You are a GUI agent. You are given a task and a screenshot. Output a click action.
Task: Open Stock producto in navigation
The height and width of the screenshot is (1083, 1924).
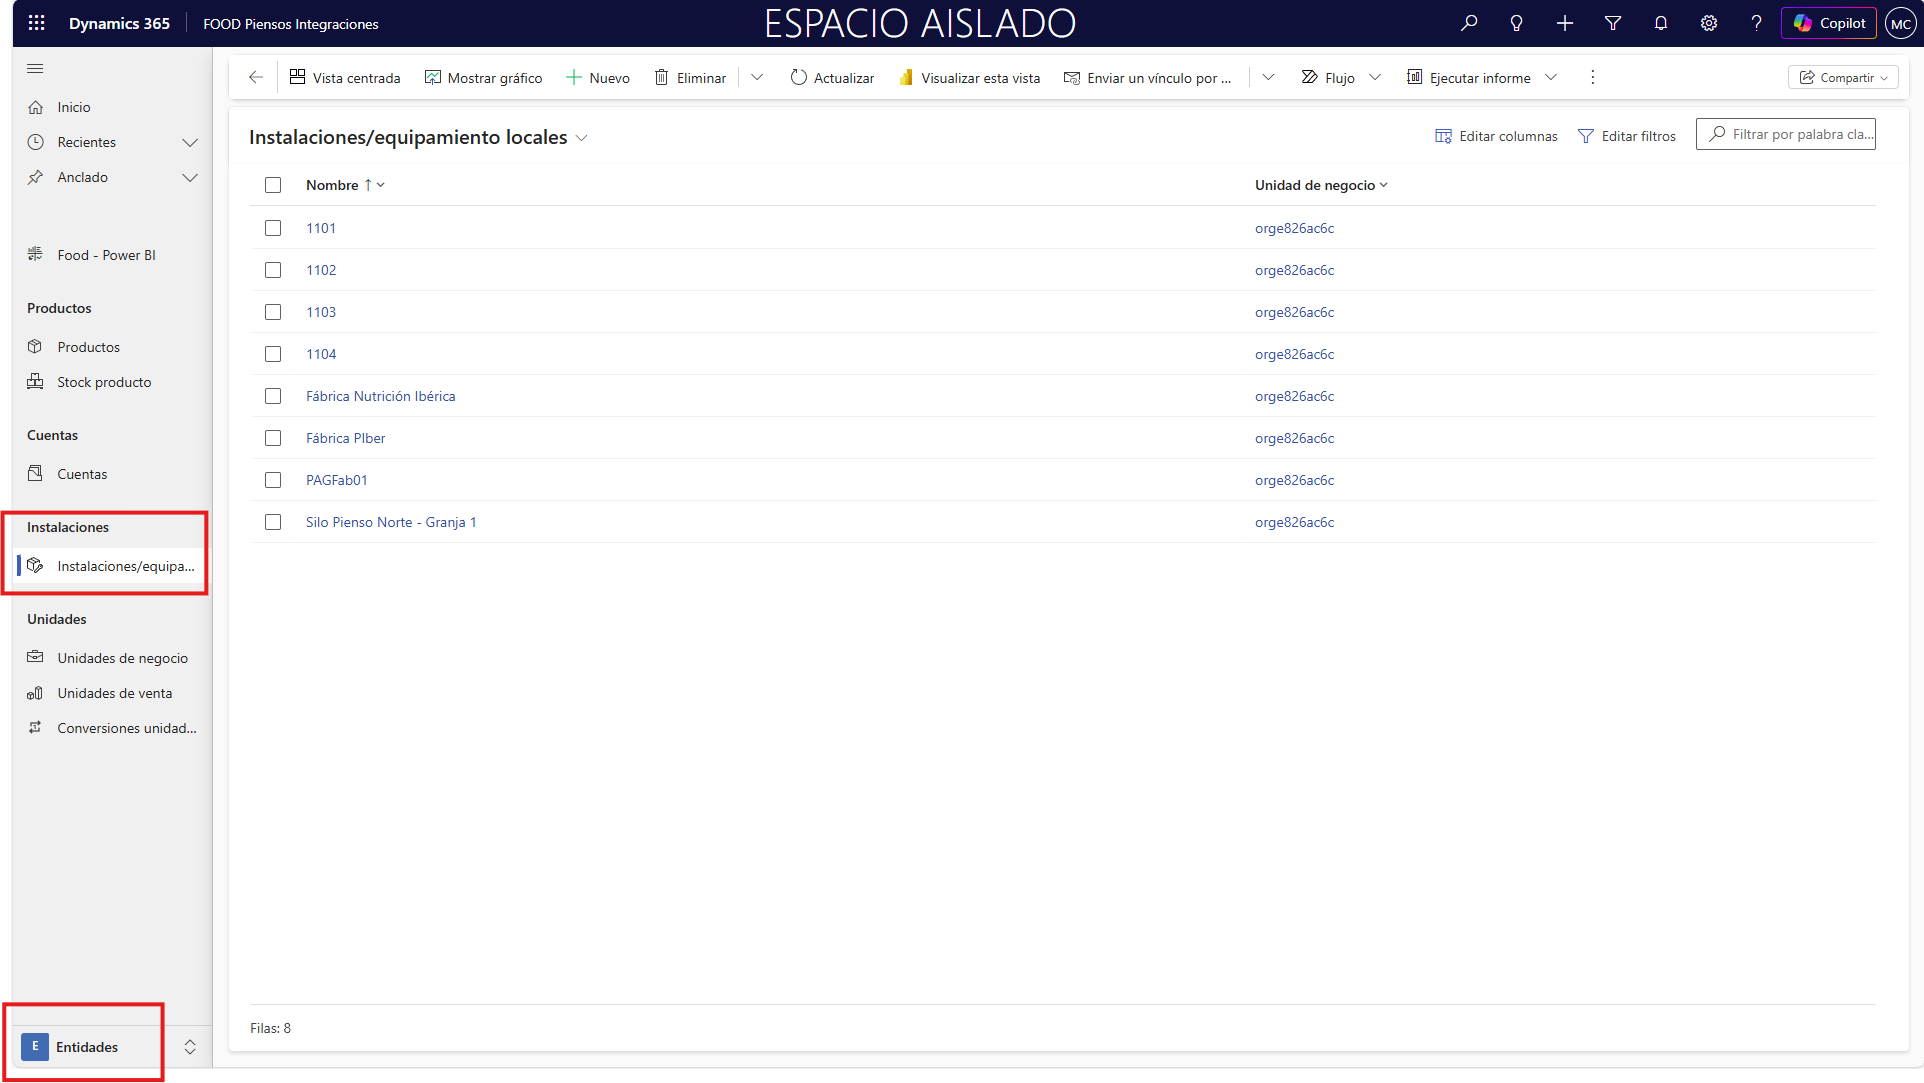(104, 382)
